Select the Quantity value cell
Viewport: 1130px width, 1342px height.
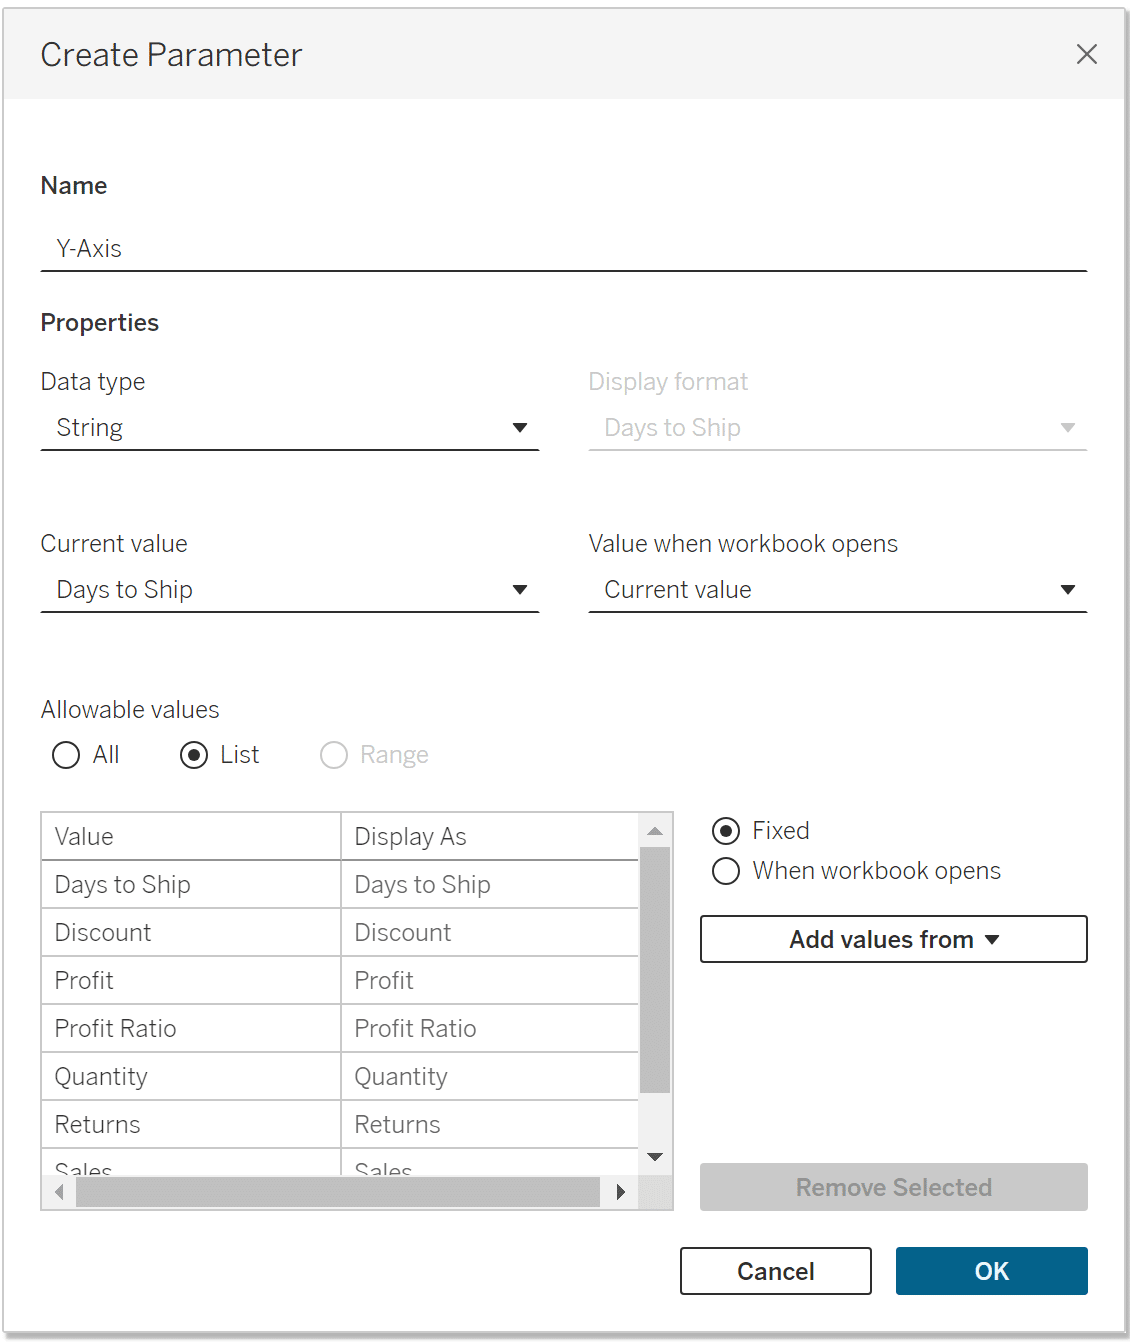(x=191, y=1077)
